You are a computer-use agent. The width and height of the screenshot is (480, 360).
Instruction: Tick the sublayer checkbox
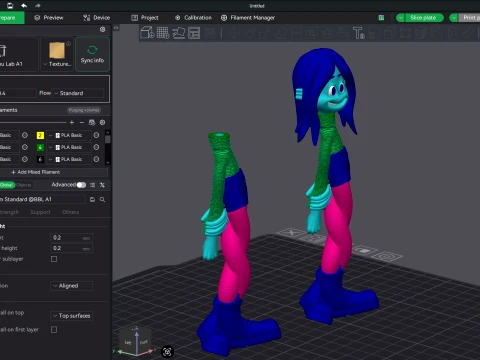(54, 259)
